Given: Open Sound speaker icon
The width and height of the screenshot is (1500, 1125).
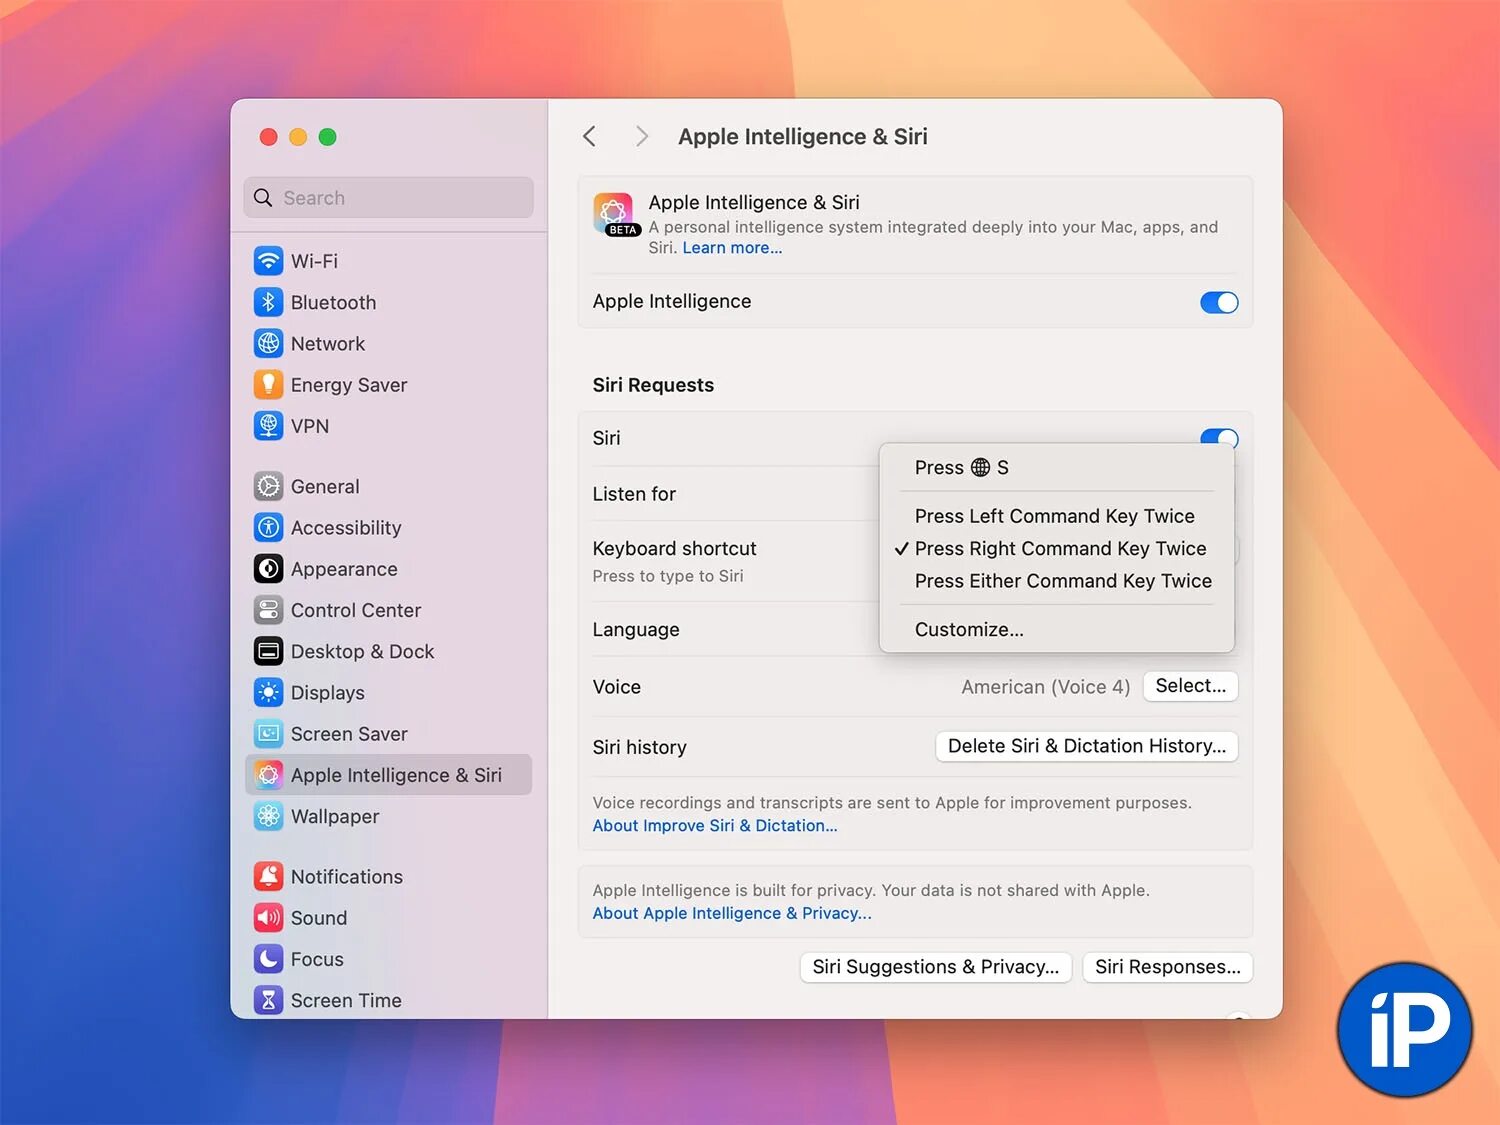Looking at the screenshot, I should tap(268, 918).
